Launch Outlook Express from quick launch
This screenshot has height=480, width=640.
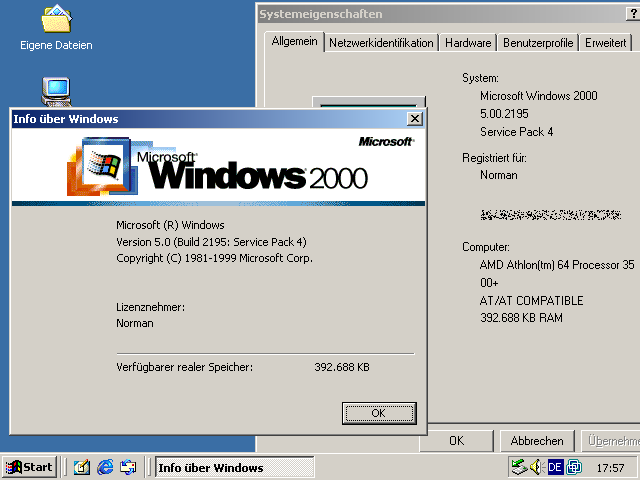128,467
